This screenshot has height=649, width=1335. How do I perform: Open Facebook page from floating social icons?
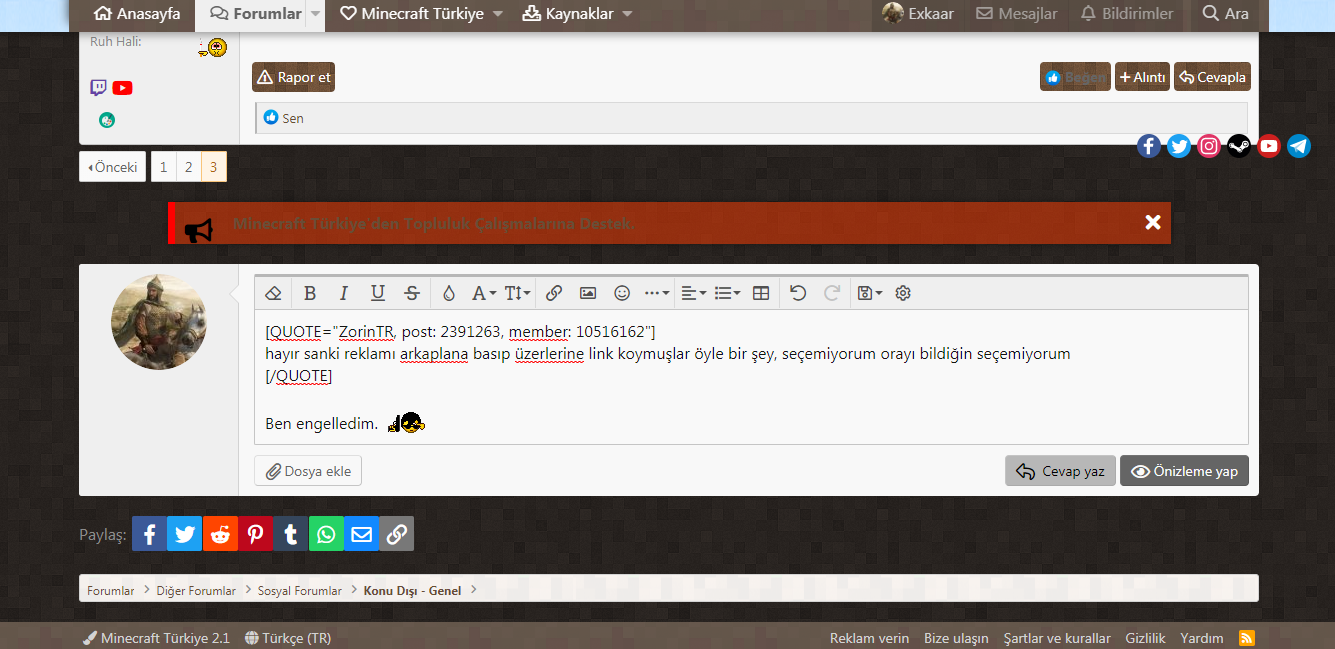(1149, 146)
